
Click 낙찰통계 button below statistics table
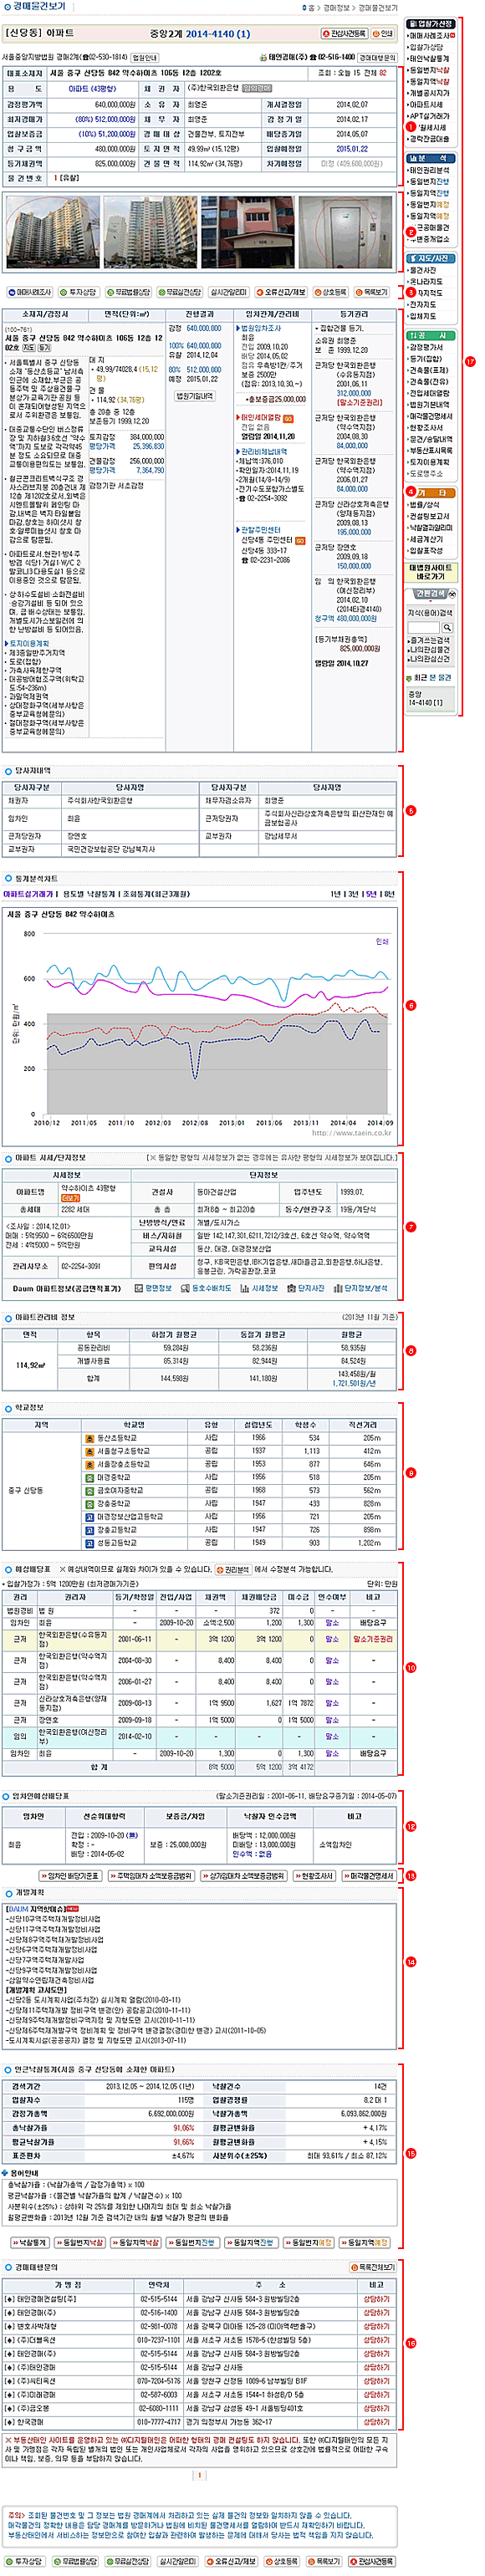click(29, 2242)
